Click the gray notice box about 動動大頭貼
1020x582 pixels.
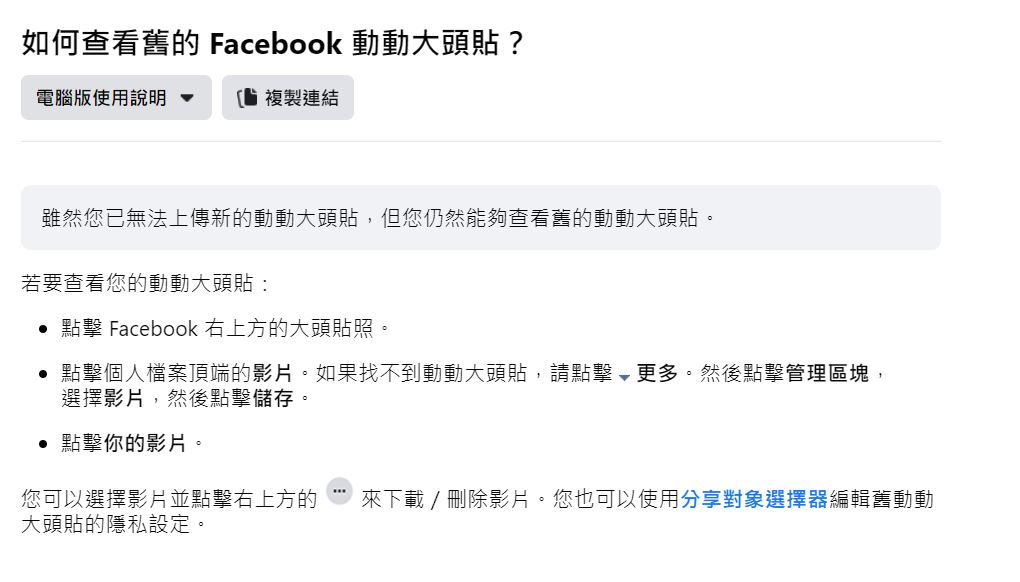coord(480,217)
